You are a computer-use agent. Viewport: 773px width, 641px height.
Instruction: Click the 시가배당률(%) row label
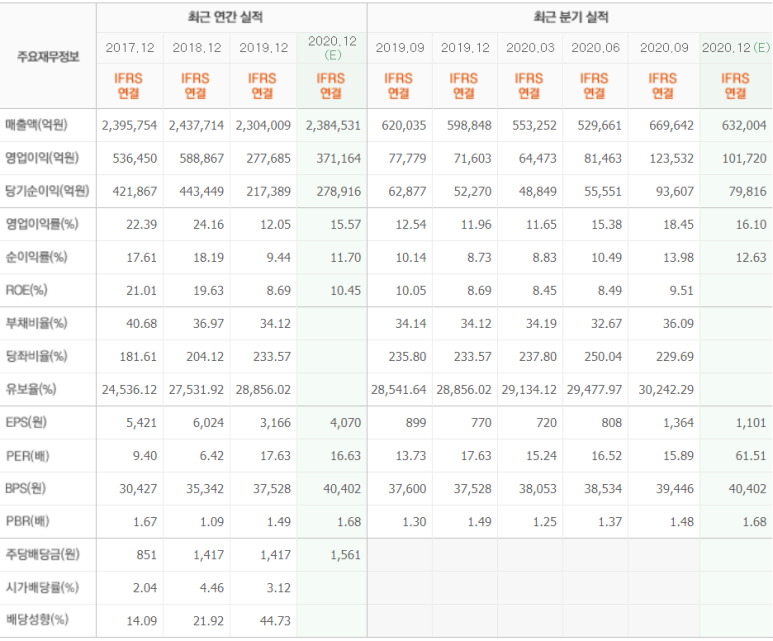tap(42, 587)
